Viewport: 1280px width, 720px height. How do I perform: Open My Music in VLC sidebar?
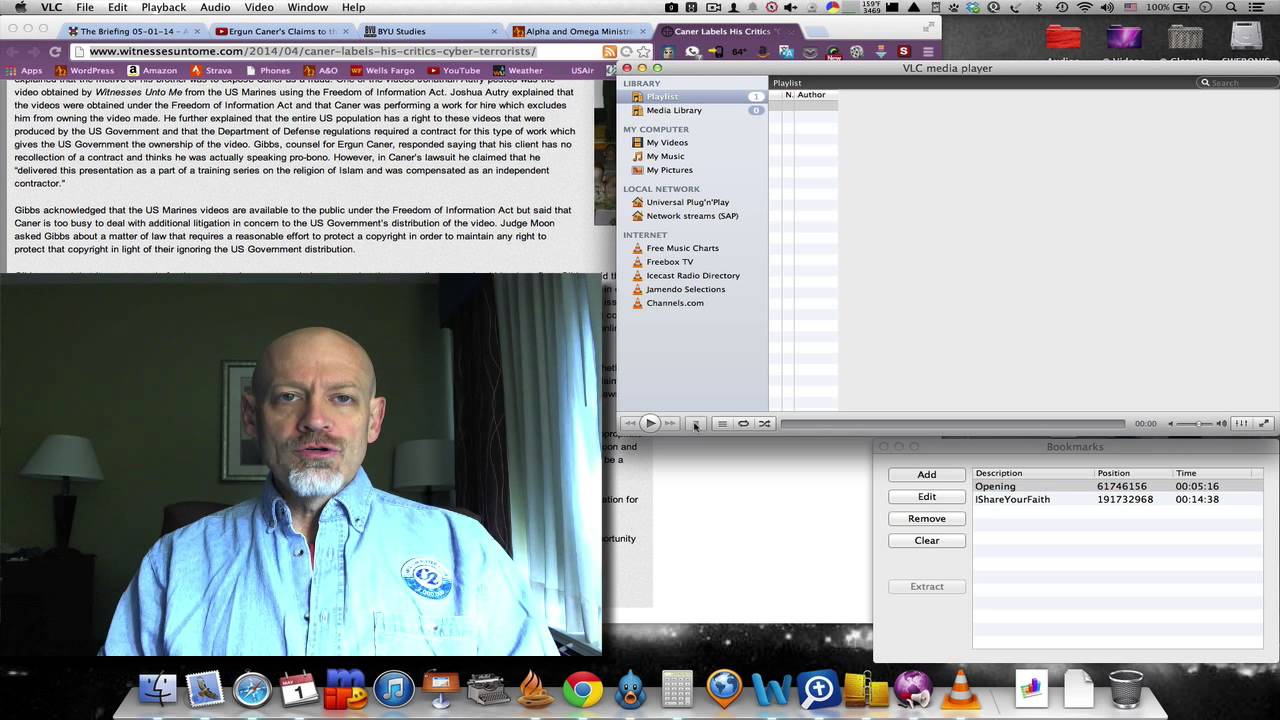pyautogui.click(x=665, y=156)
